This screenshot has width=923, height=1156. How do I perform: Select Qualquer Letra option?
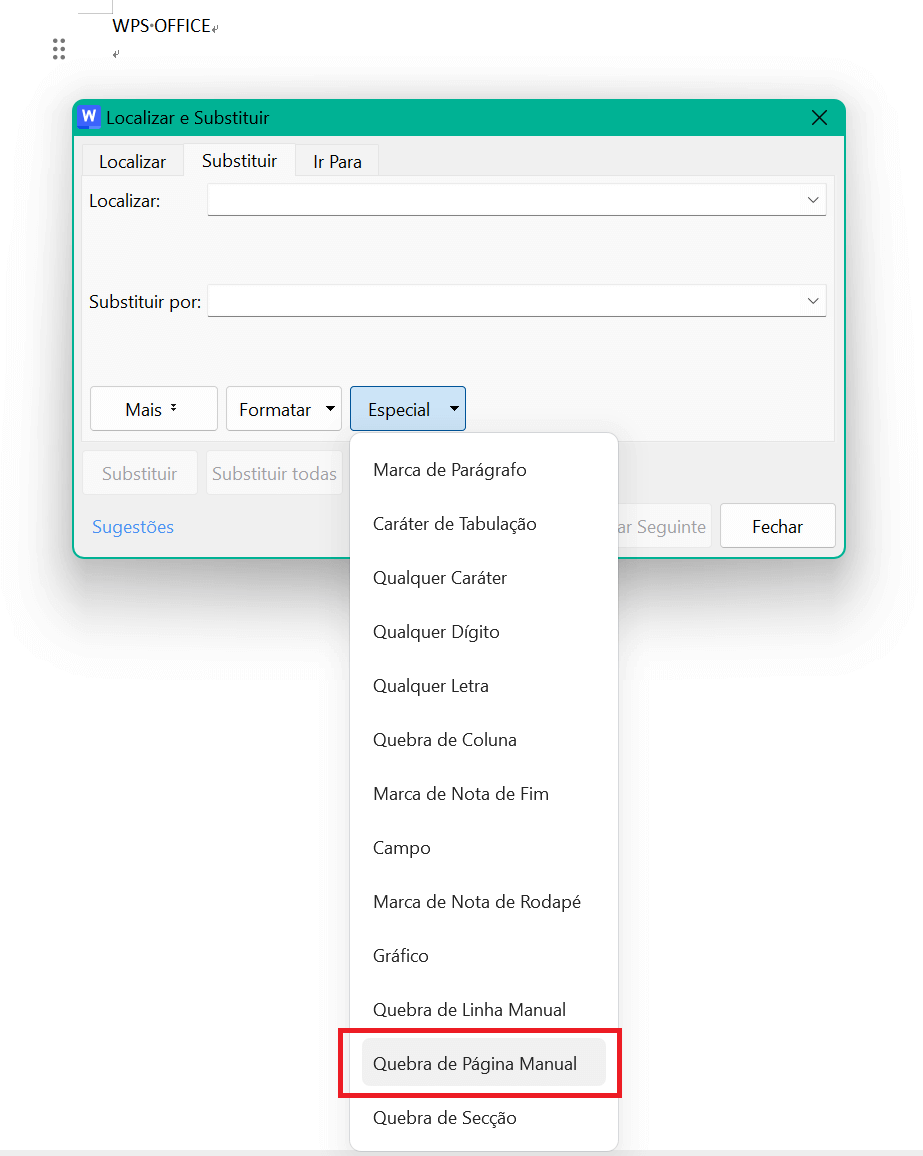(x=431, y=685)
